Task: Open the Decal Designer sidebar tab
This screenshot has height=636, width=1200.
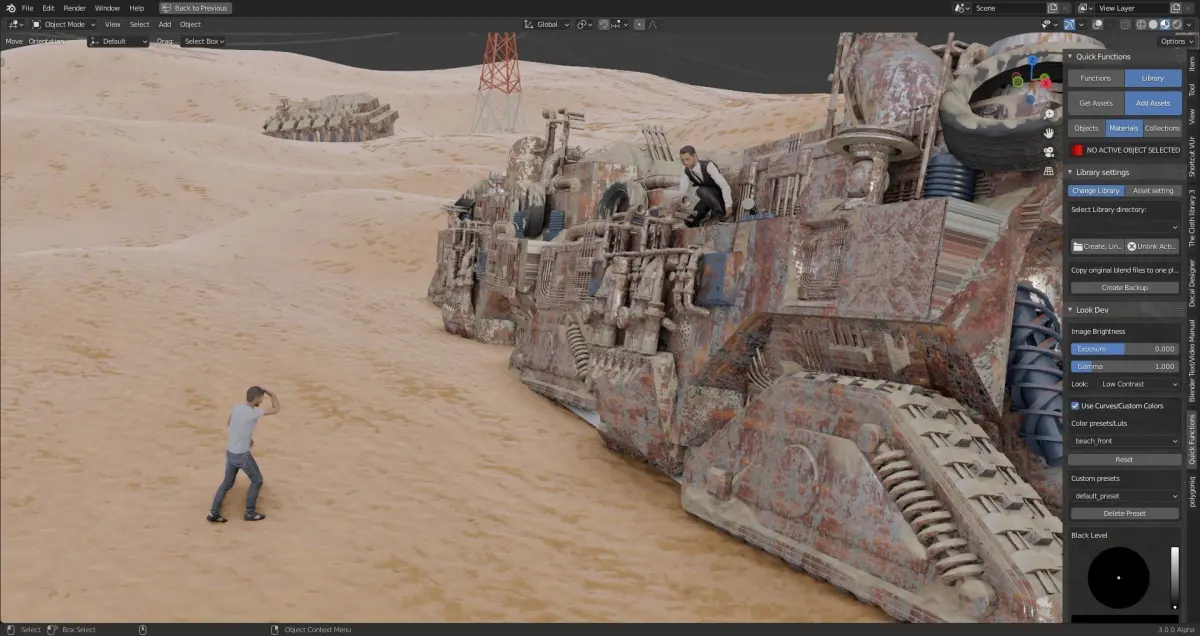Action: 1192,283
